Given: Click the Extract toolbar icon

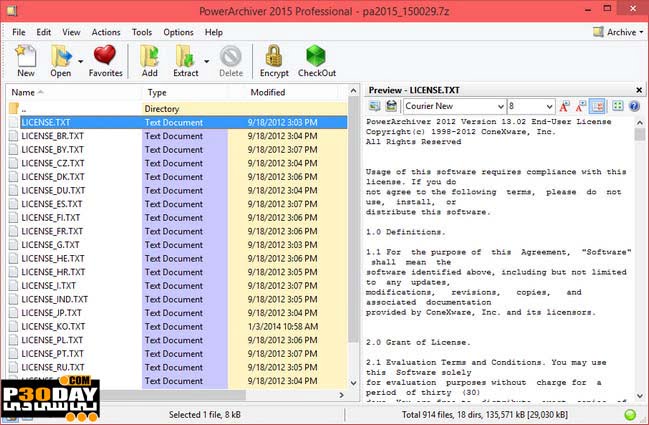Looking at the screenshot, I should coord(185,61).
